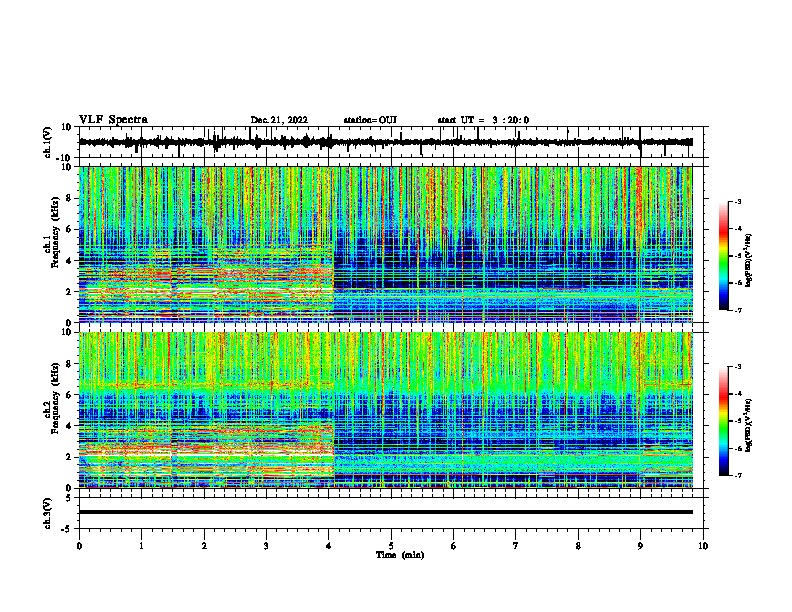The height and width of the screenshot is (612, 792).
Task: Click the ch.3 flat voltage line
Action: coord(386,512)
